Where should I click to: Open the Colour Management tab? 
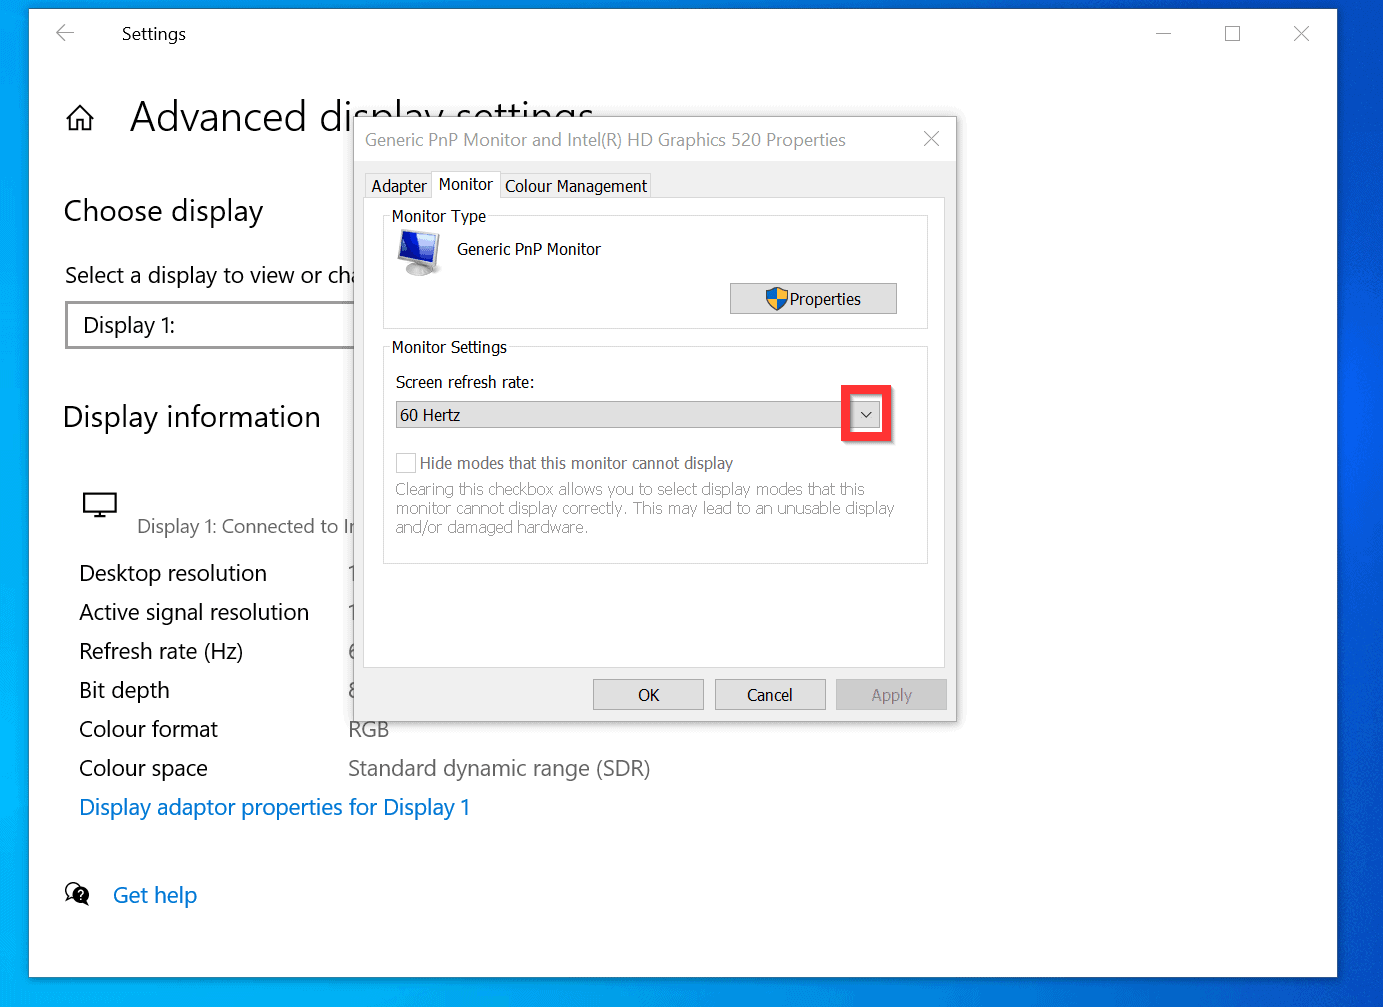point(575,185)
